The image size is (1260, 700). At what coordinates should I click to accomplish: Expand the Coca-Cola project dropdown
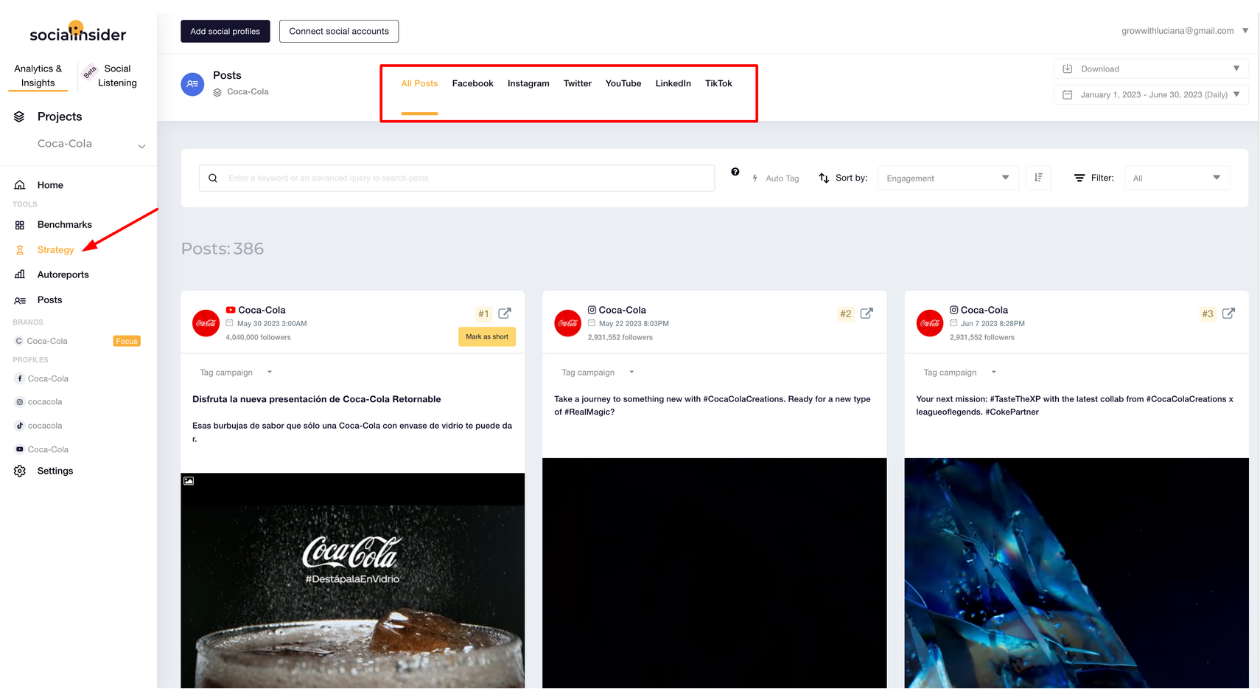tap(141, 146)
